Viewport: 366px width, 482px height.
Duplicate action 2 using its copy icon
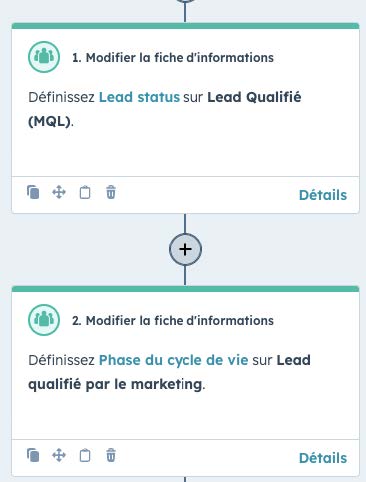point(33,455)
